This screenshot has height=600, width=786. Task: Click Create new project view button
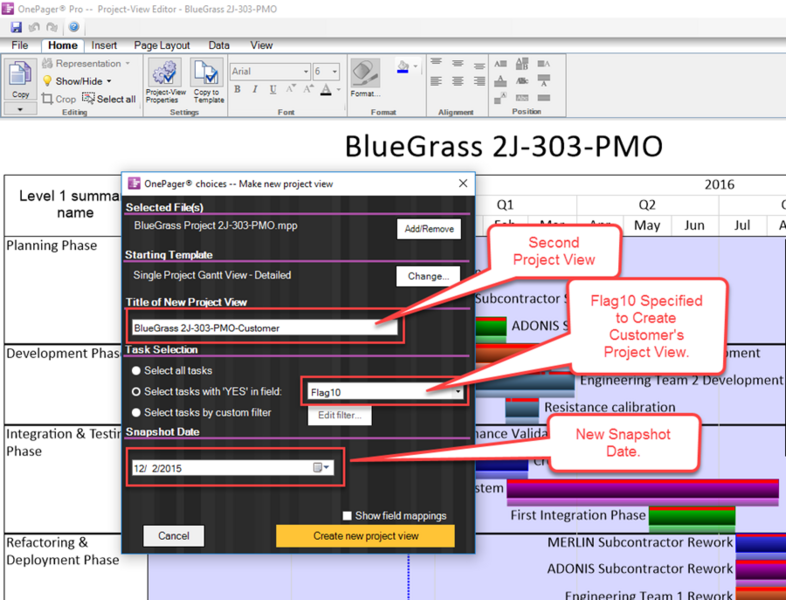(x=365, y=536)
